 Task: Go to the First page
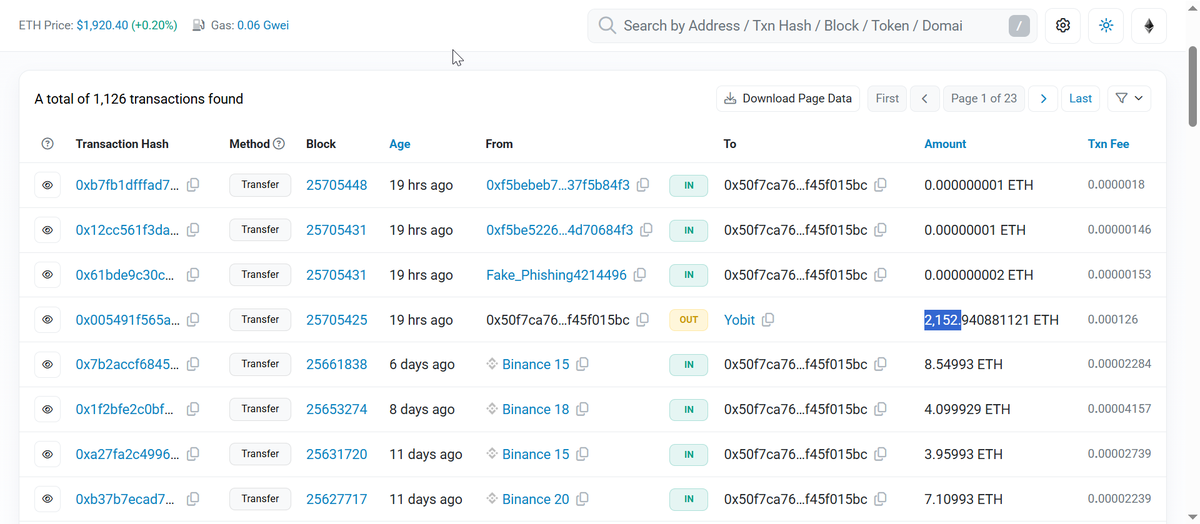pyautogui.click(x=887, y=98)
